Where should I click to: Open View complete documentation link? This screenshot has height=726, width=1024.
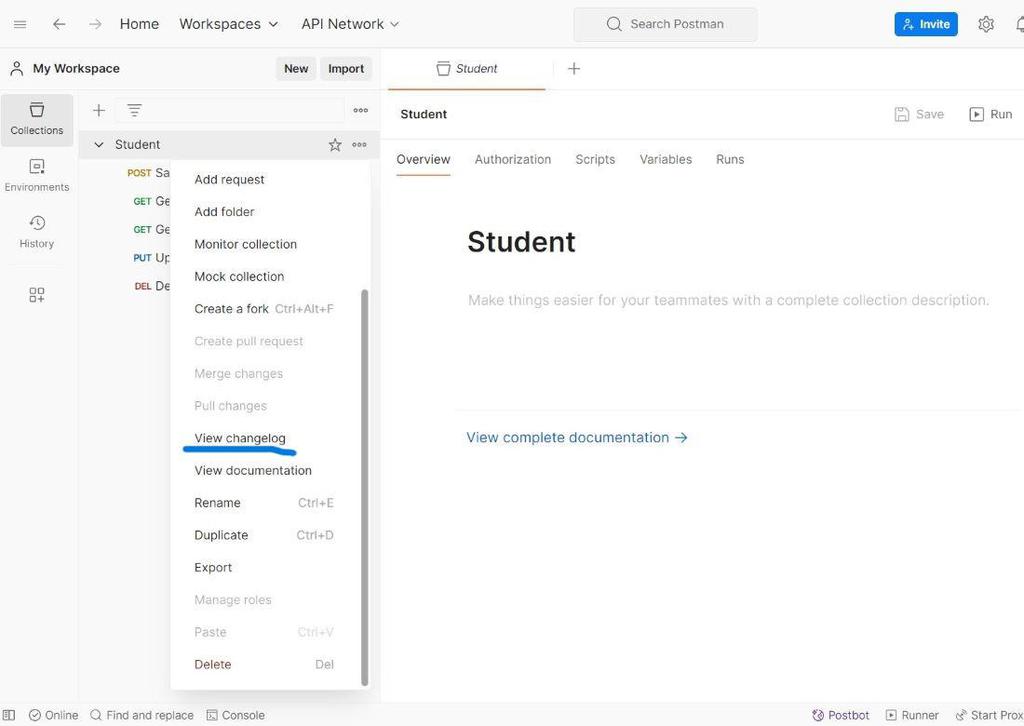pyautogui.click(x=577, y=437)
